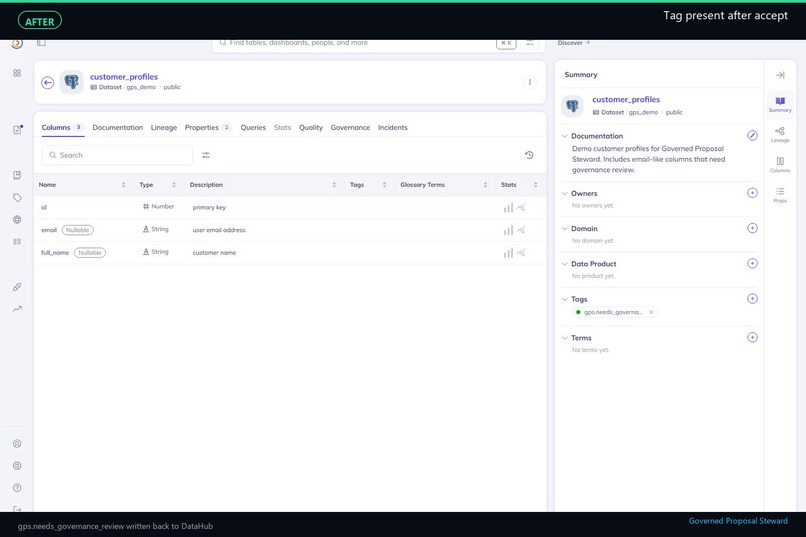Open the schema version history icon
The height and width of the screenshot is (537, 806).
point(529,155)
